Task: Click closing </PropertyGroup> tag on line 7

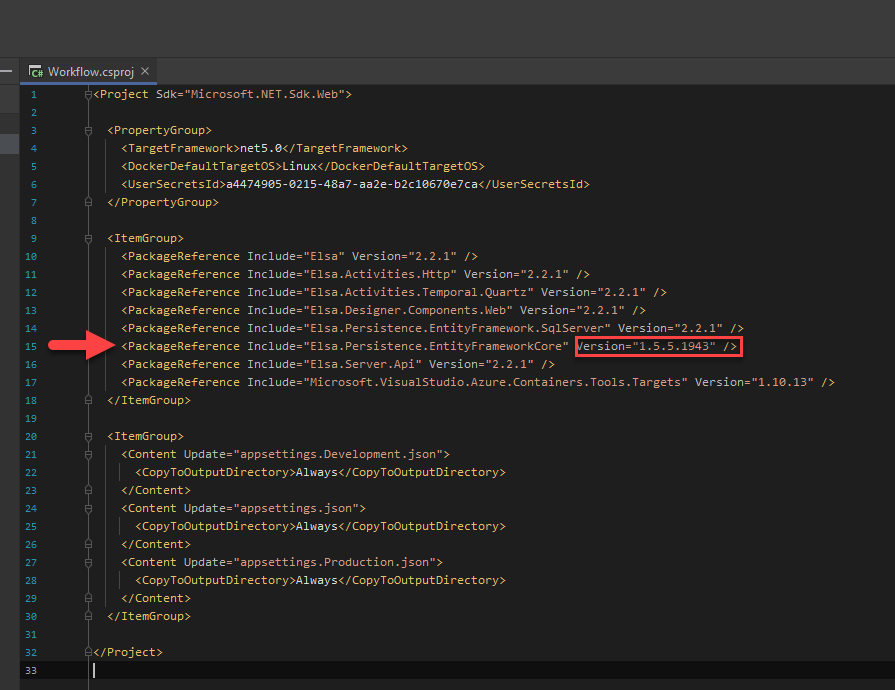Action: [163, 202]
